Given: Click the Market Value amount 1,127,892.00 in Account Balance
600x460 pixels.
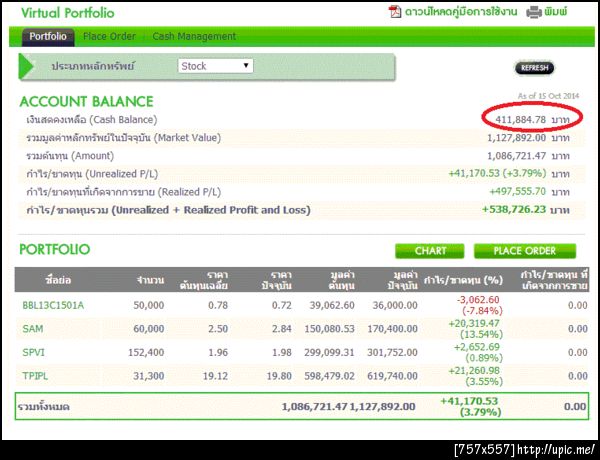Looking at the screenshot, I should point(517,138).
